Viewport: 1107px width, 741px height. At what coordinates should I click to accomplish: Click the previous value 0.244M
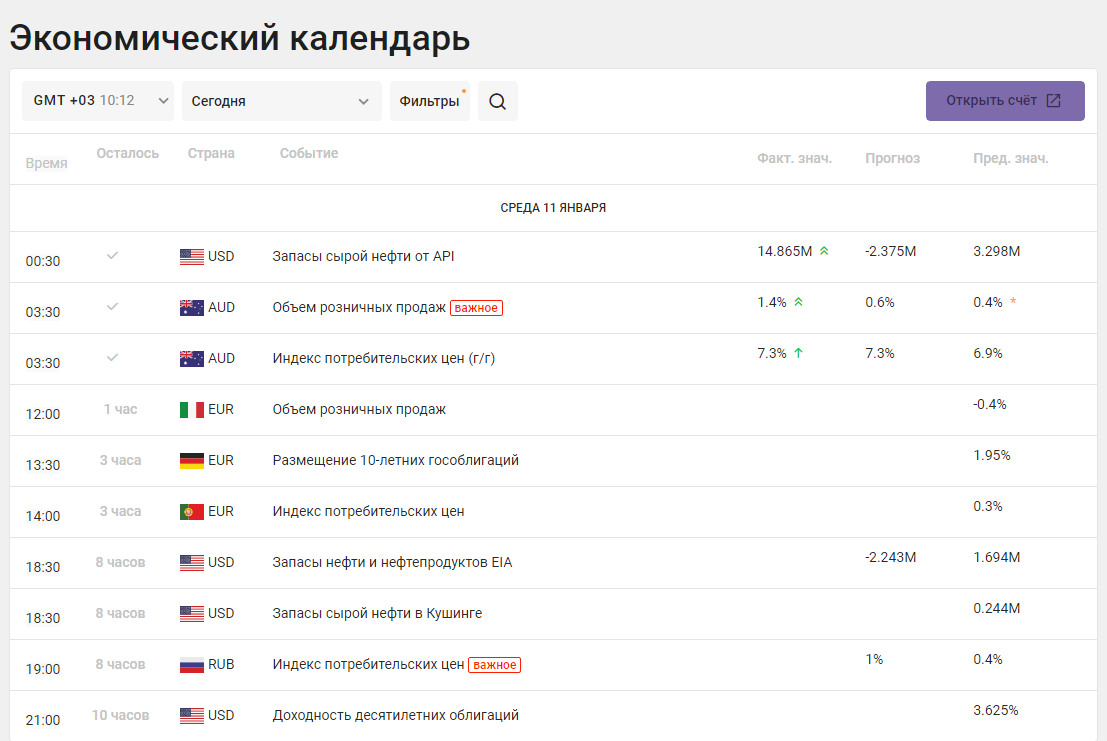(996, 608)
